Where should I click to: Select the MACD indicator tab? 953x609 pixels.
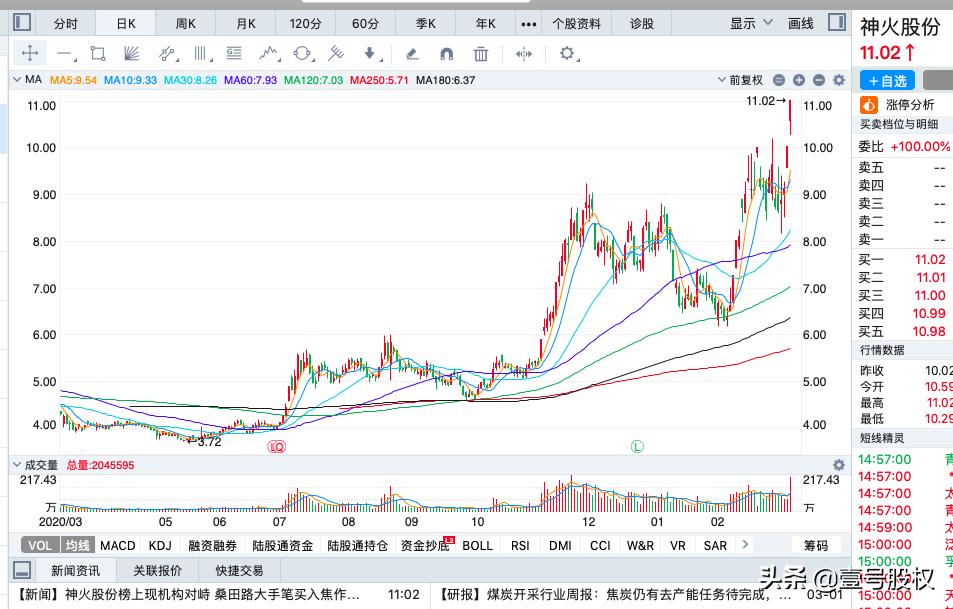(x=117, y=545)
